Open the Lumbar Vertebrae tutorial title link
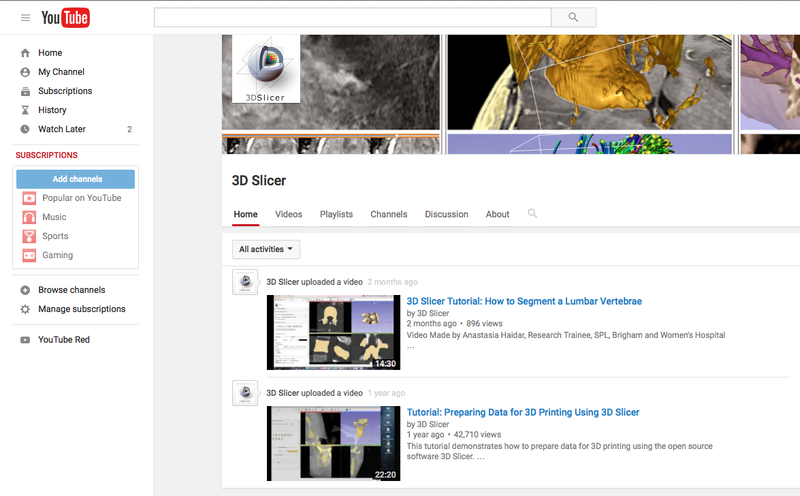800x496 pixels. tap(523, 301)
